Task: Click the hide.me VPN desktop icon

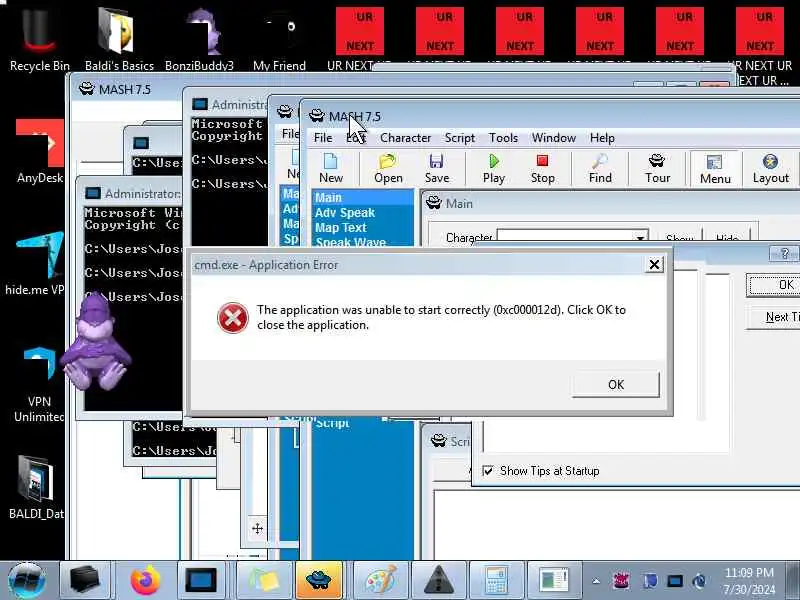Action: 36,264
